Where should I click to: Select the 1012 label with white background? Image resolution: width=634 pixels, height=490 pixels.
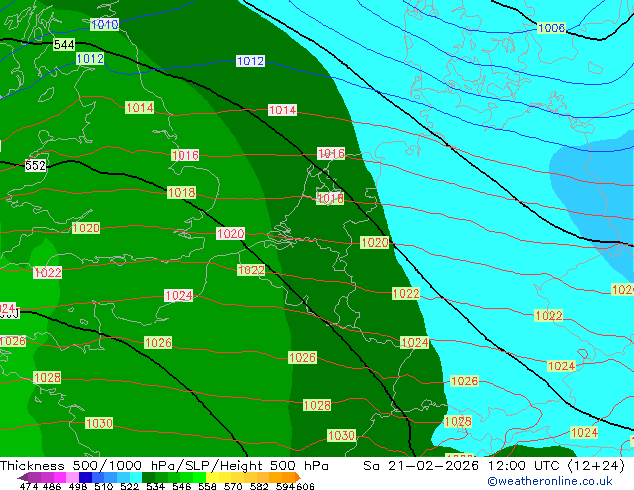click(250, 61)
